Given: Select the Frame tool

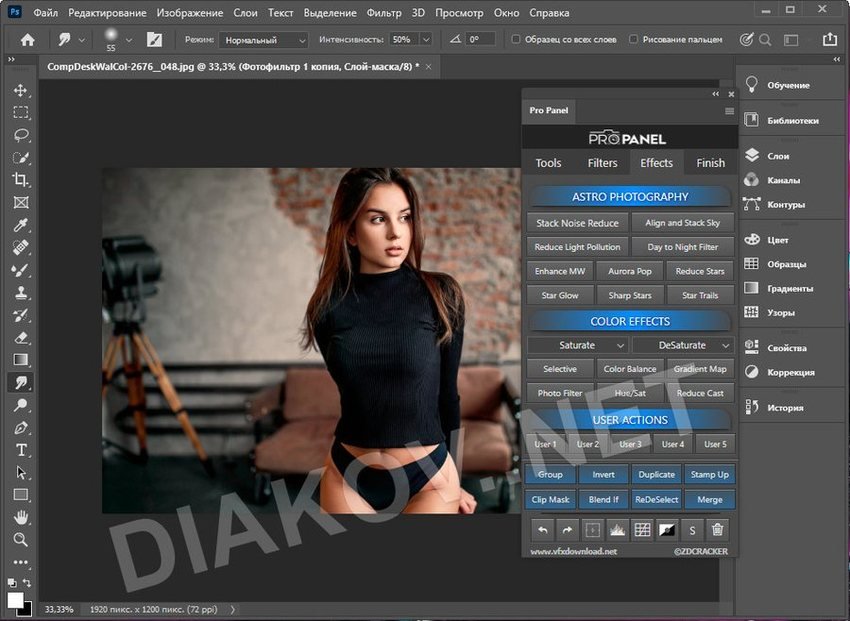Looking at the screenshot, I should point(21,202).
